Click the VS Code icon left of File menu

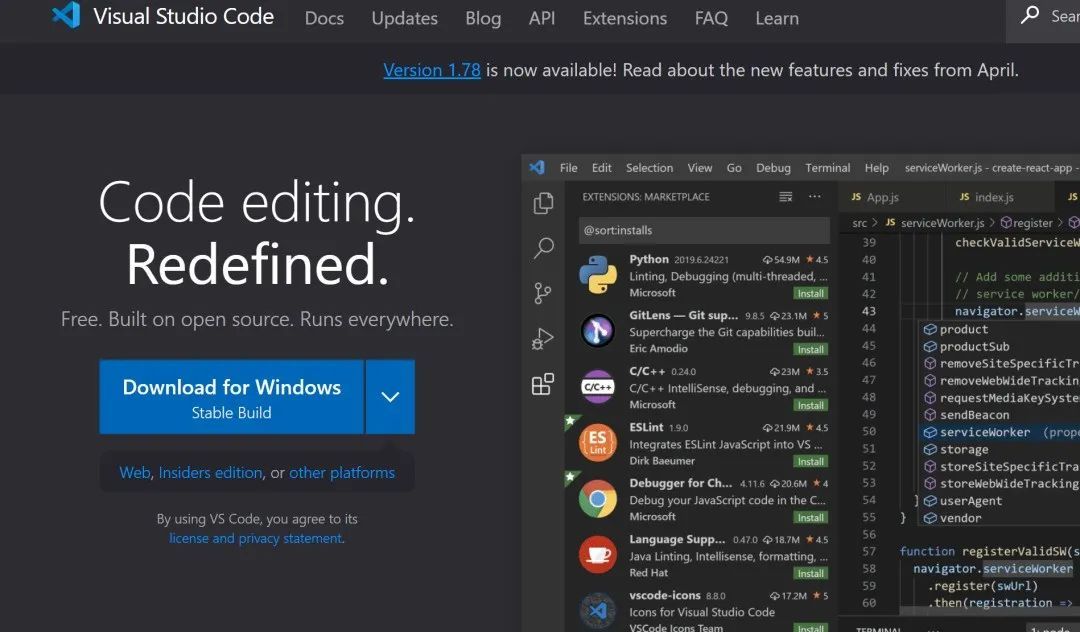pyautogui.click(x=537, y=167)
